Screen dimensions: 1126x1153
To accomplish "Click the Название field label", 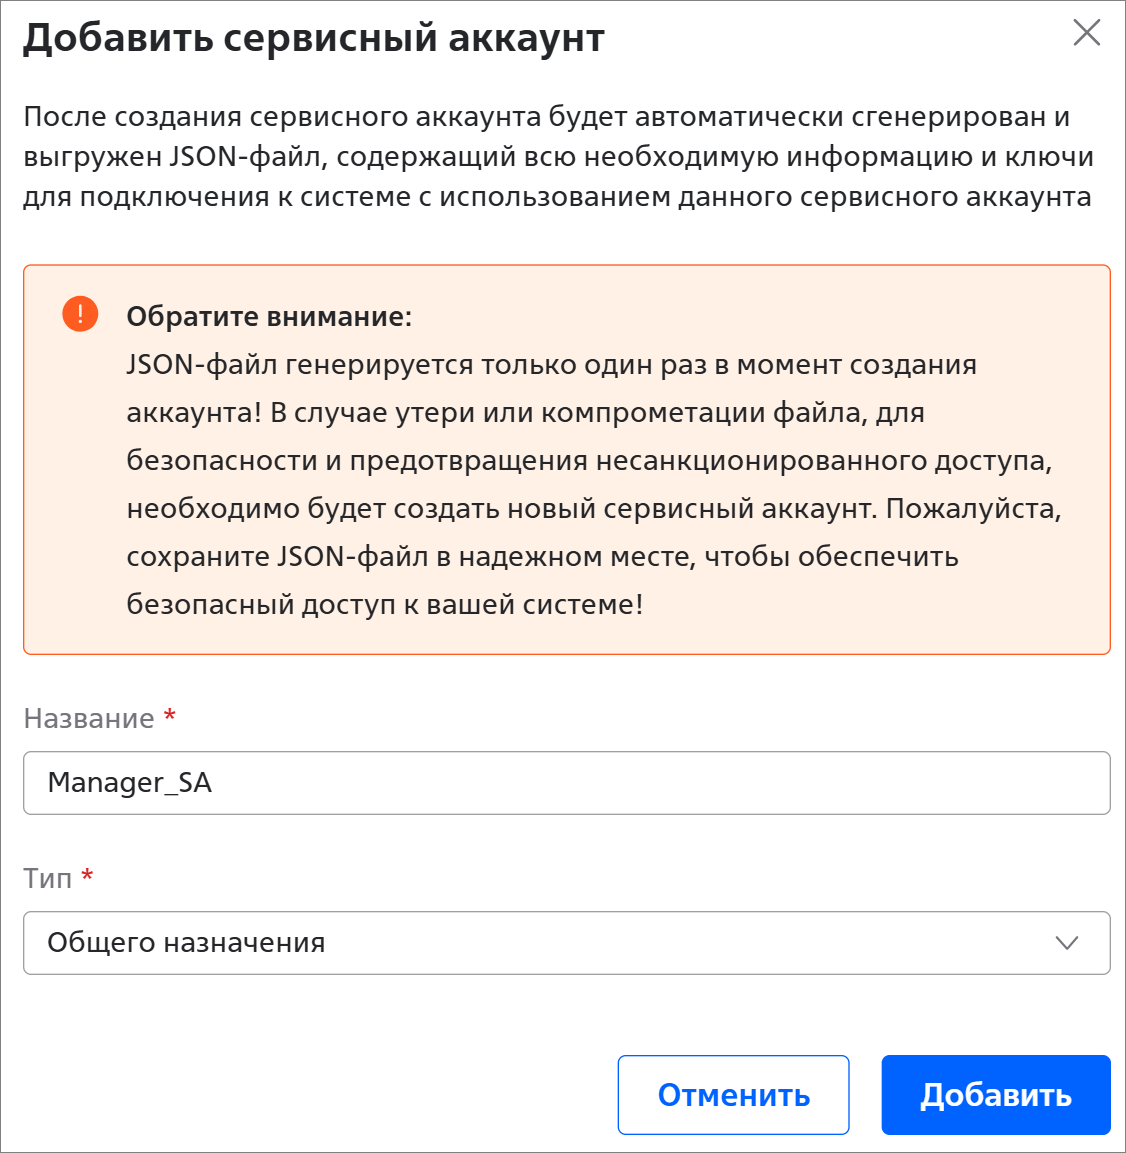I will coord(89,718).
